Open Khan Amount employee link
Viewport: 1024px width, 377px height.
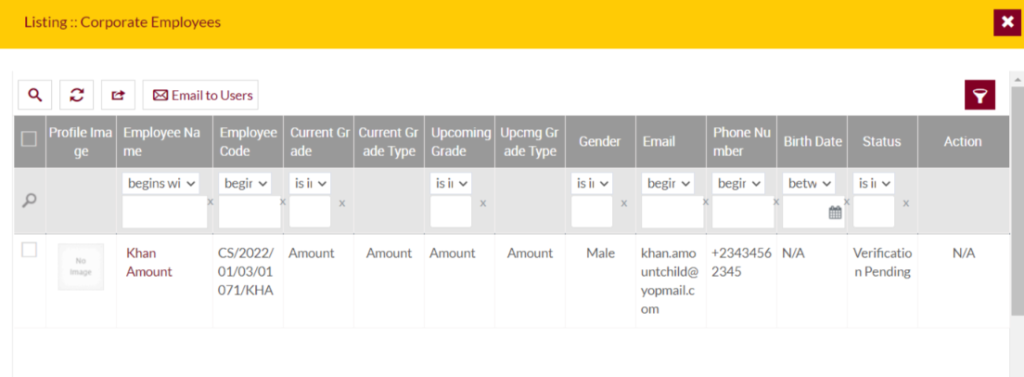[149, 263]
